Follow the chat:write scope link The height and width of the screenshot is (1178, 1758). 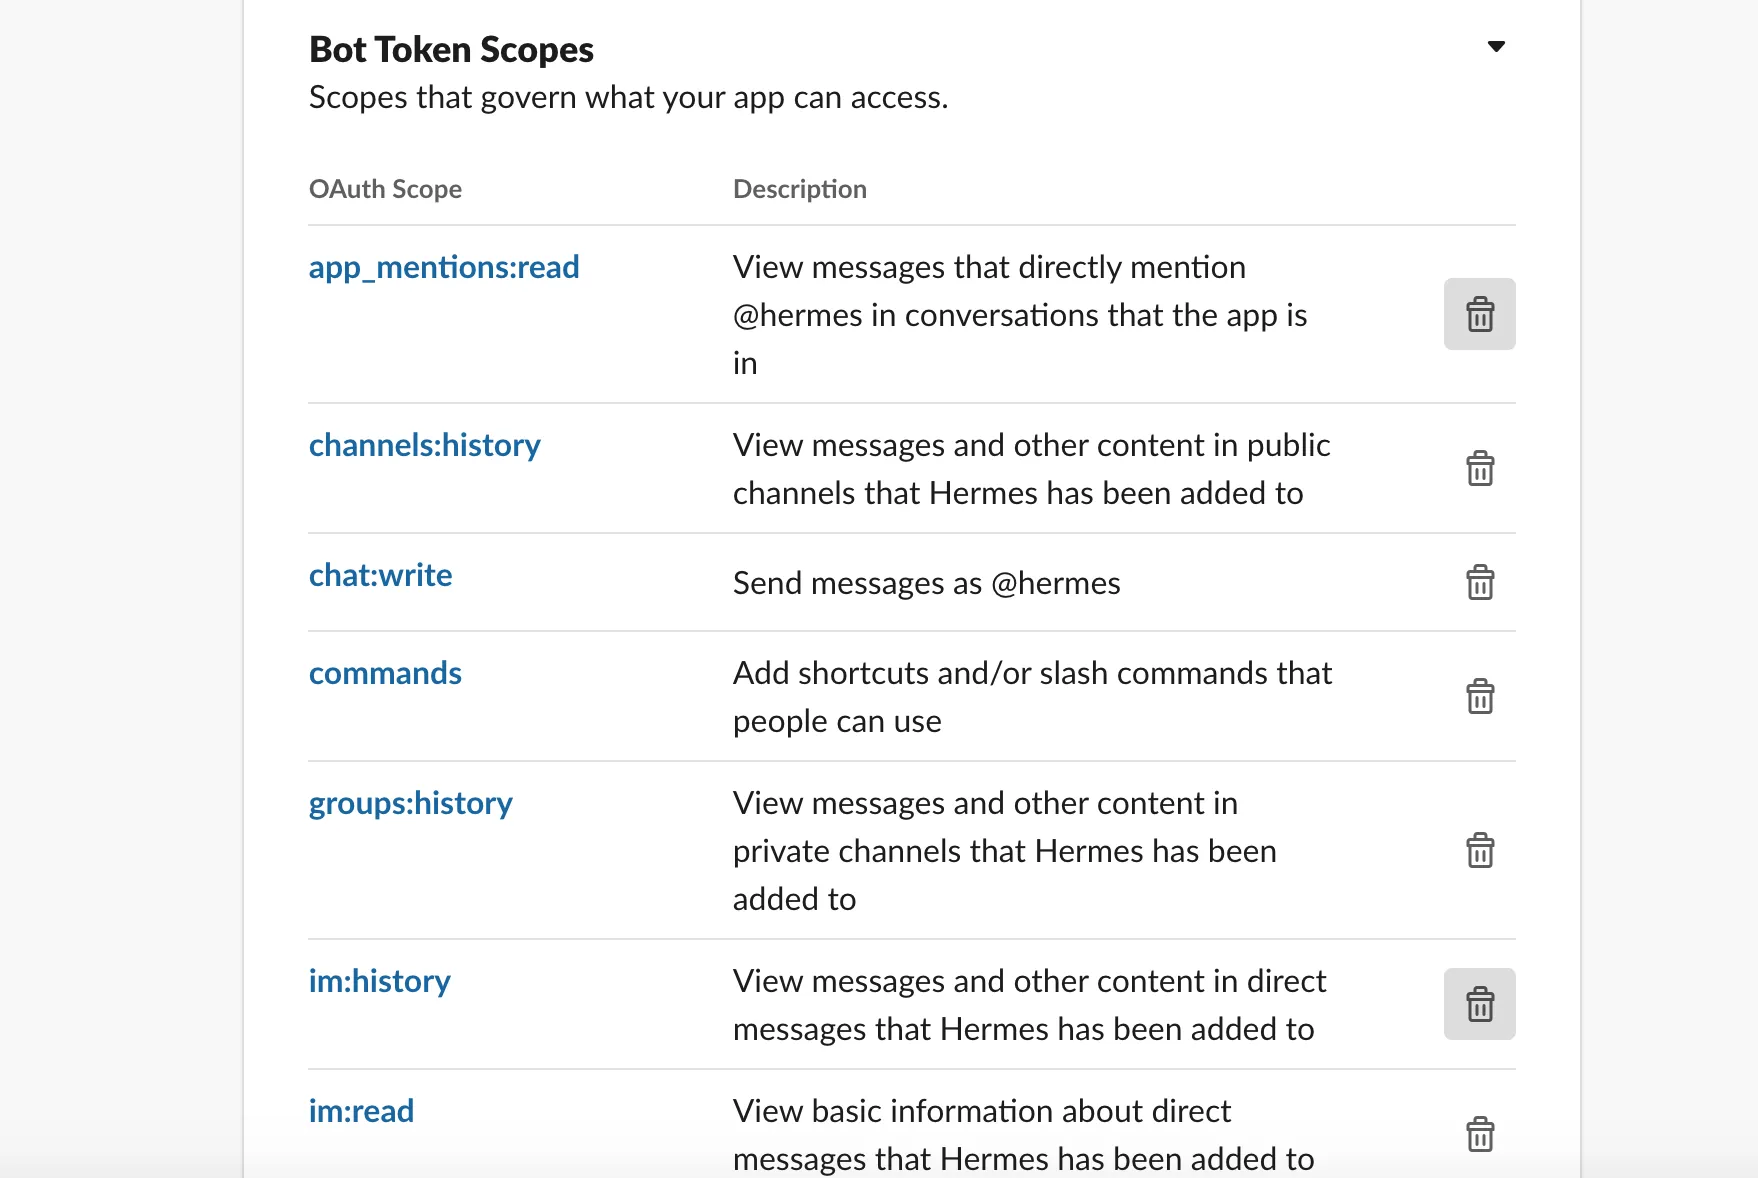point(380,575)
